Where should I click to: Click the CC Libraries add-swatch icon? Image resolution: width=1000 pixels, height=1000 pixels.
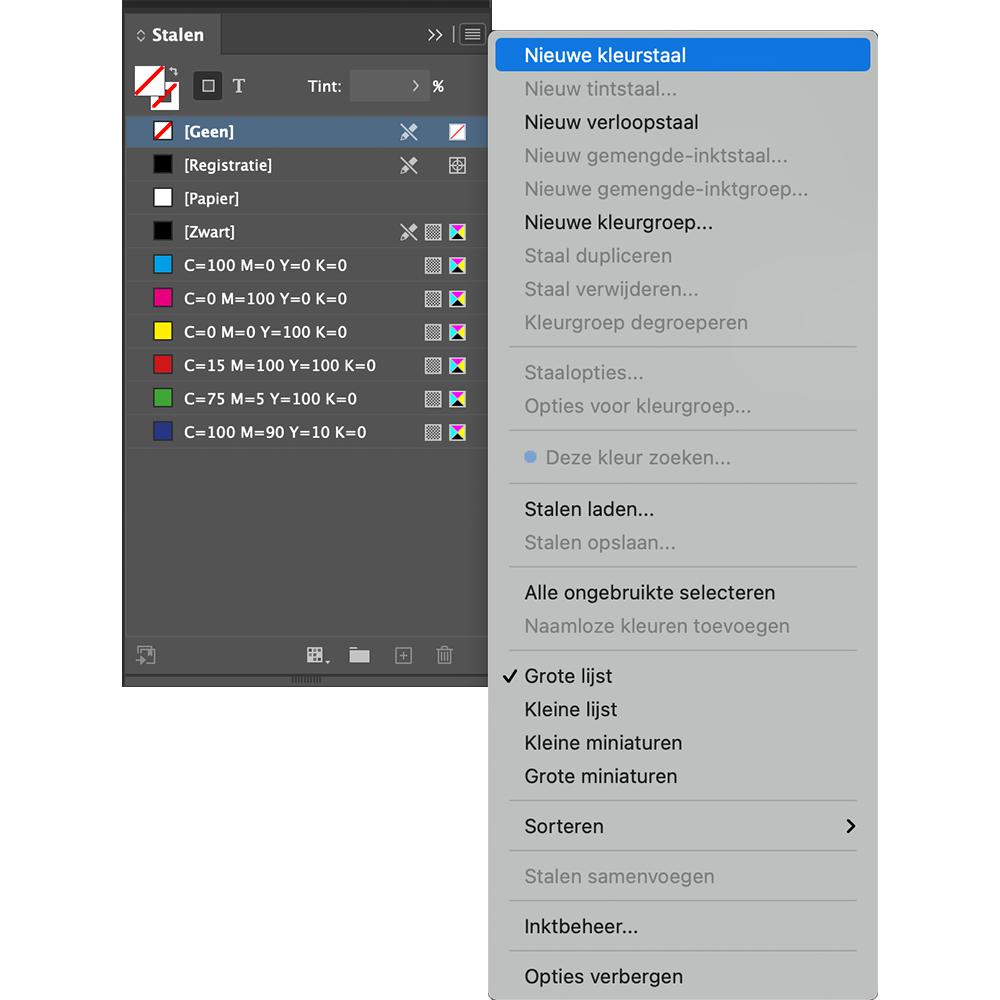(145, 655)
